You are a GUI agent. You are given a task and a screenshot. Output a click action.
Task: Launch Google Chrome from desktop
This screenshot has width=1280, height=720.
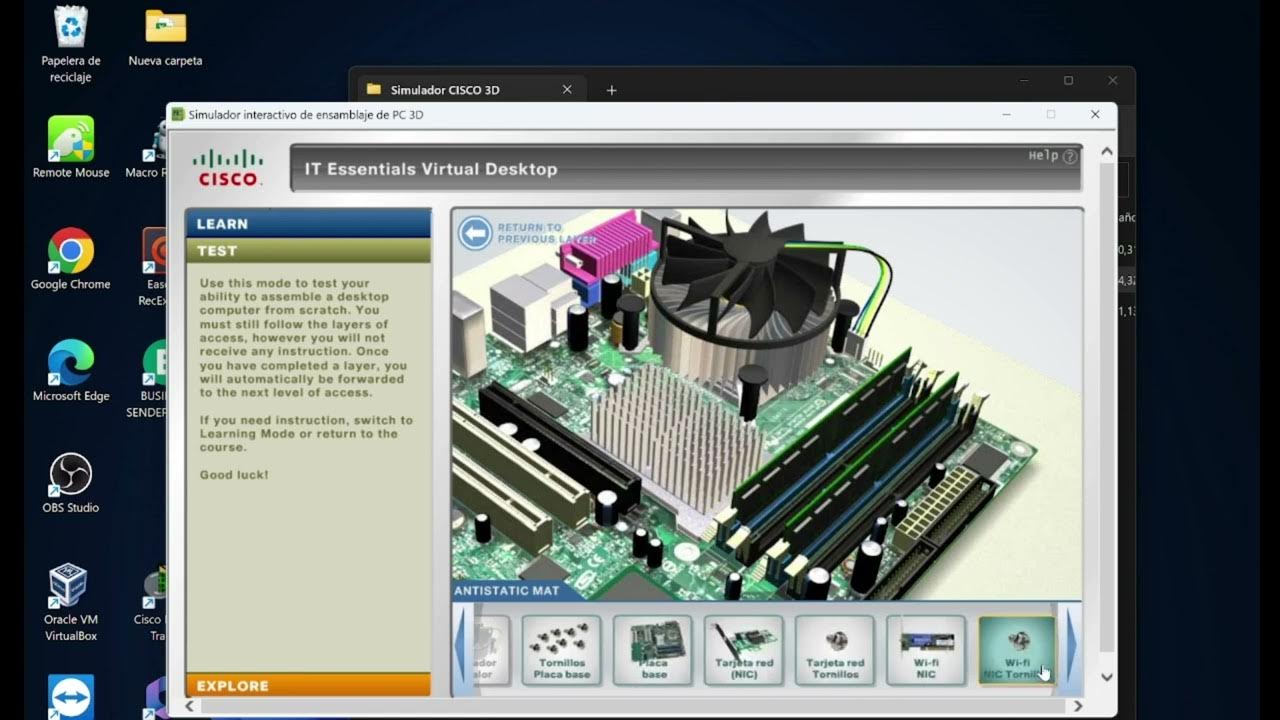(x=71, y=260)
